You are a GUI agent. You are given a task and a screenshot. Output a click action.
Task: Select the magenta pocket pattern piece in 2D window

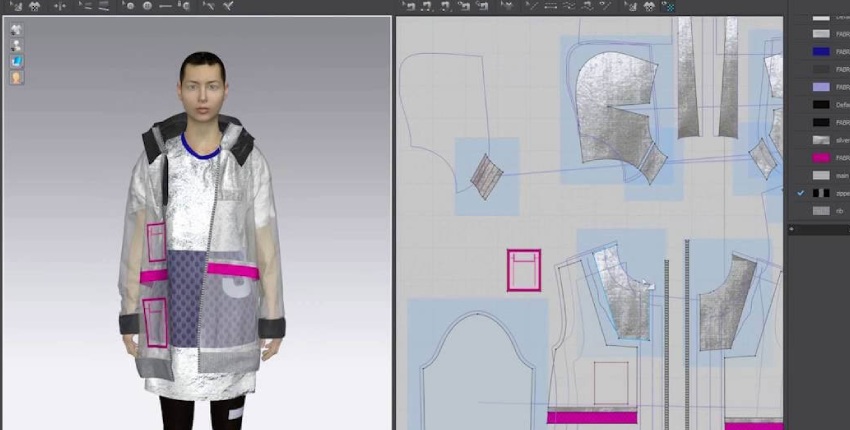point(524,271)
